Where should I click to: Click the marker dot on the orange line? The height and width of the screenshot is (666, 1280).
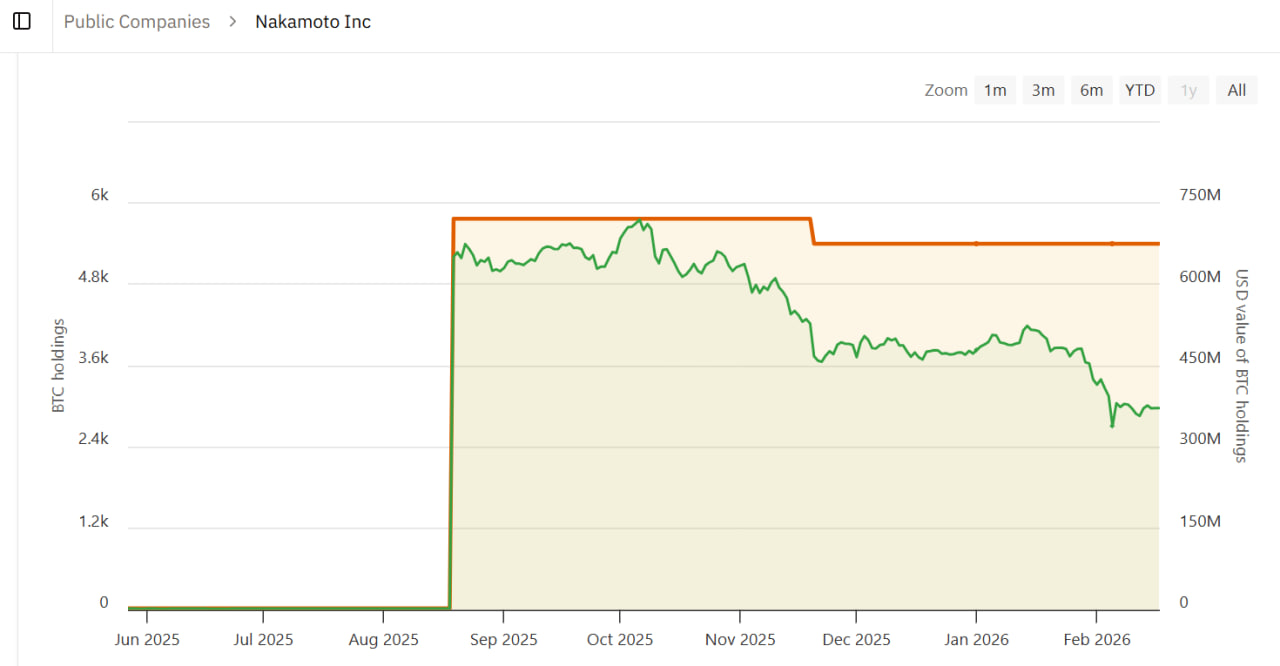pos(975,242)
